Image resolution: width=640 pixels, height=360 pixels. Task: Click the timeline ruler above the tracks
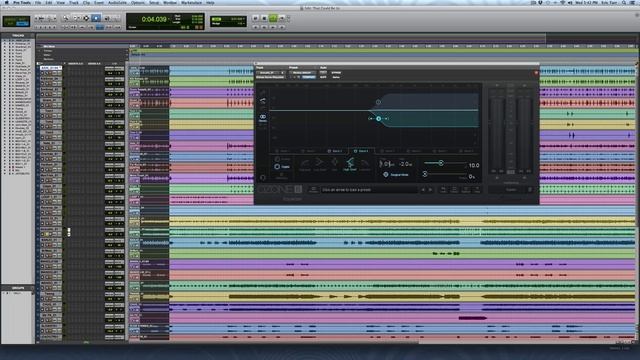[x=383, y=46]
